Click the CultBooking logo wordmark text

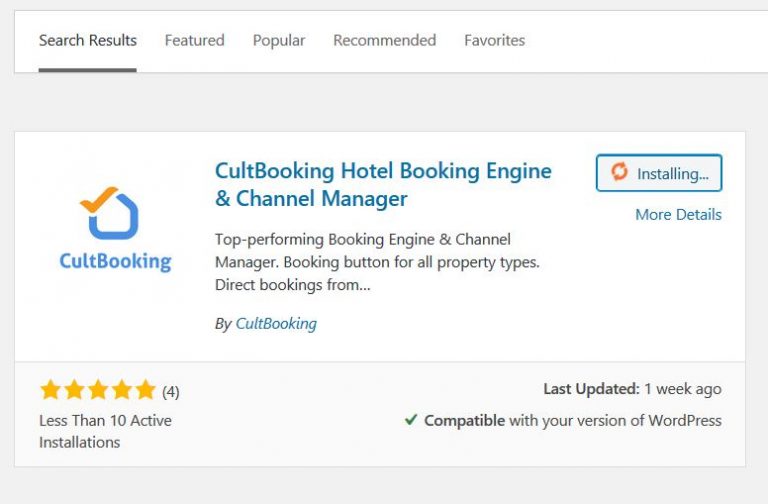pos(115,262)
